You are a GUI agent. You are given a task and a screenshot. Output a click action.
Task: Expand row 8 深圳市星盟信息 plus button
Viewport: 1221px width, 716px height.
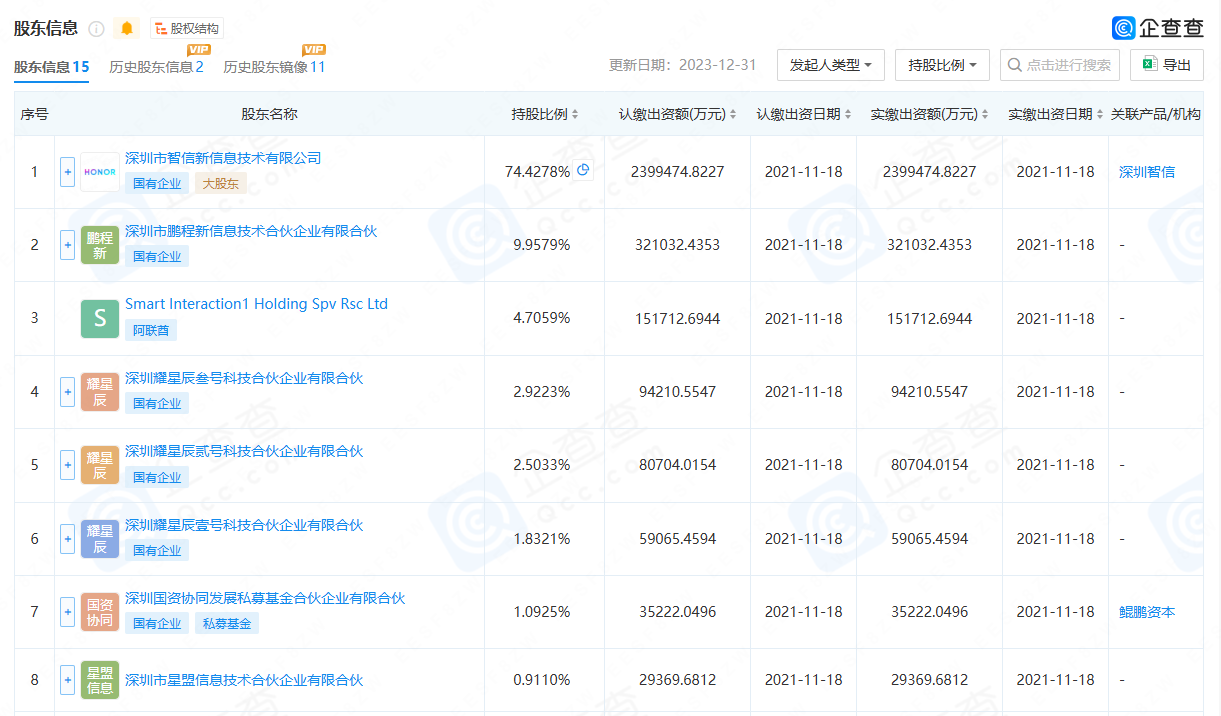tap(68, 680)
